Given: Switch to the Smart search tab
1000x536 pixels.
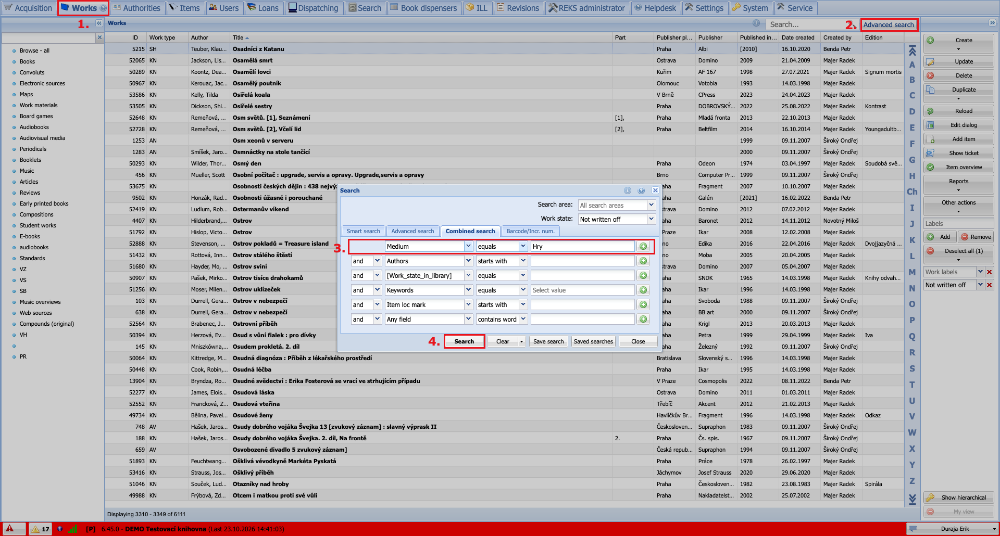Looking at the screenshot, I should (x=363, y=230).
